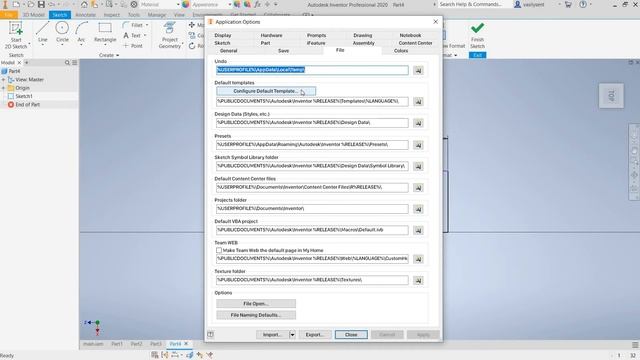640x360 pixels.
Task: Click the Texture folder path field
Action: 312,280
